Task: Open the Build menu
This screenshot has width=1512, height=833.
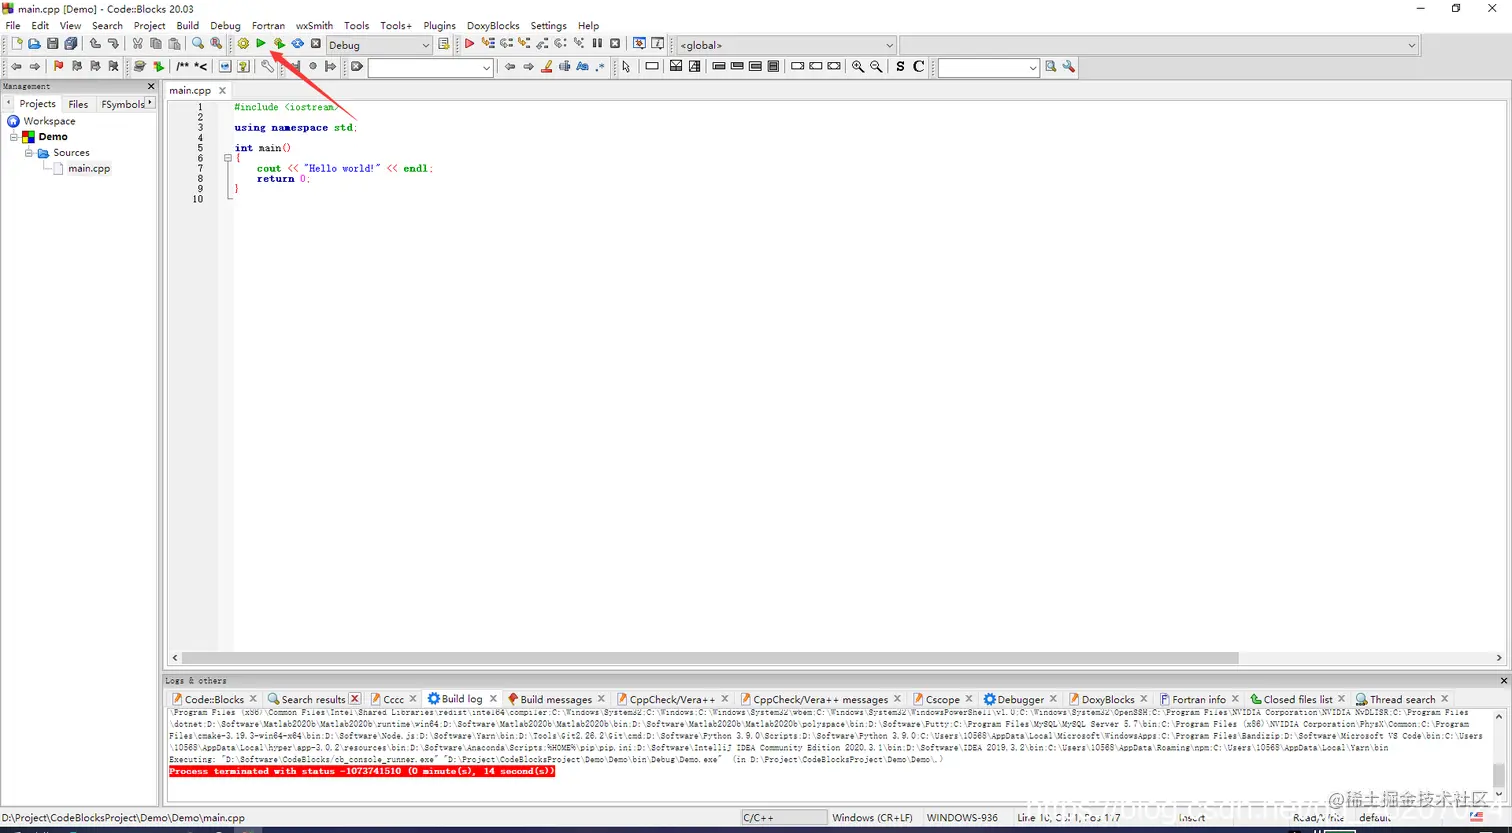Action: tap(187, 25)
